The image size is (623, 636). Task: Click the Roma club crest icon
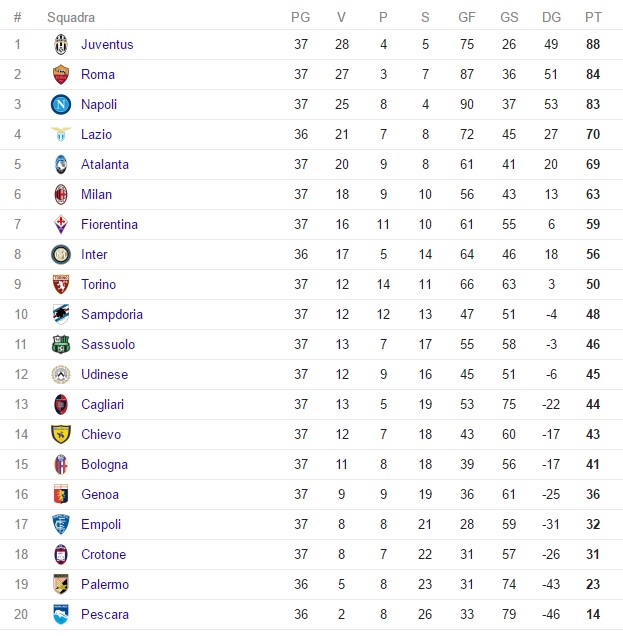coord(61,74)
